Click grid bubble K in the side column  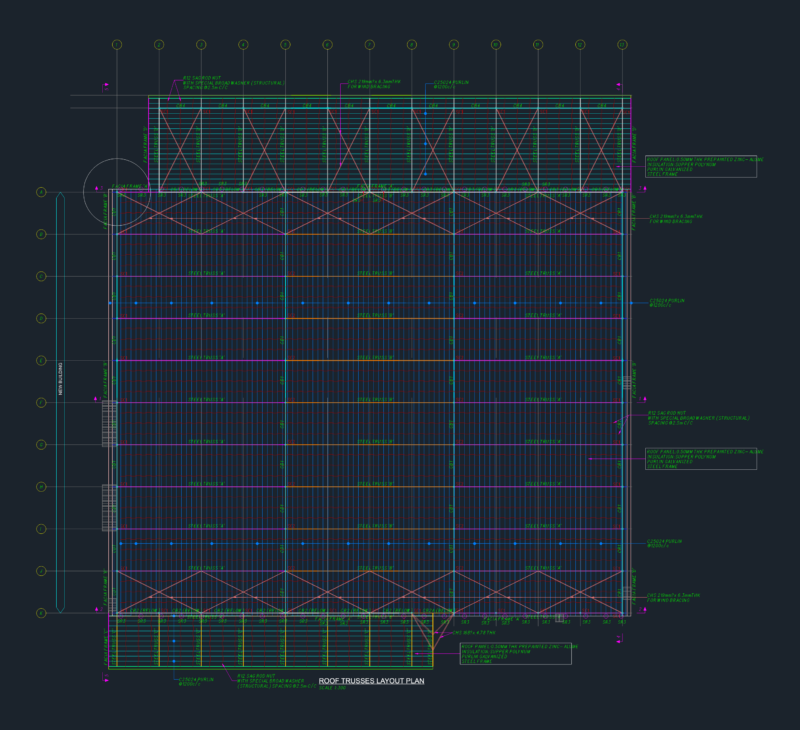41,613
